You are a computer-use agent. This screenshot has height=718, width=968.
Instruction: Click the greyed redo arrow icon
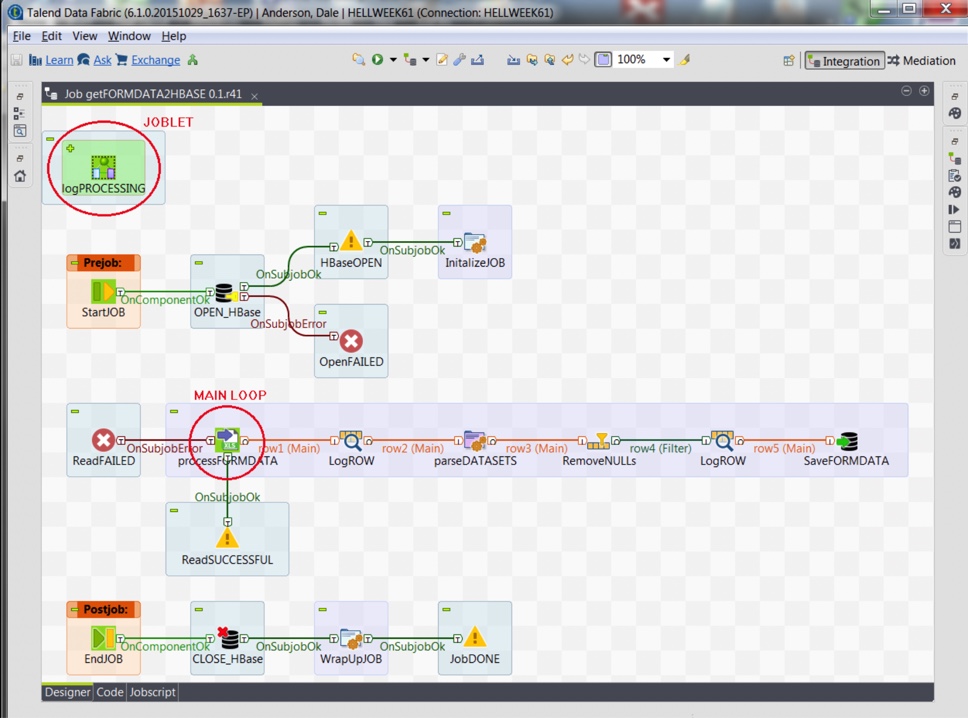tap(584, 59)
